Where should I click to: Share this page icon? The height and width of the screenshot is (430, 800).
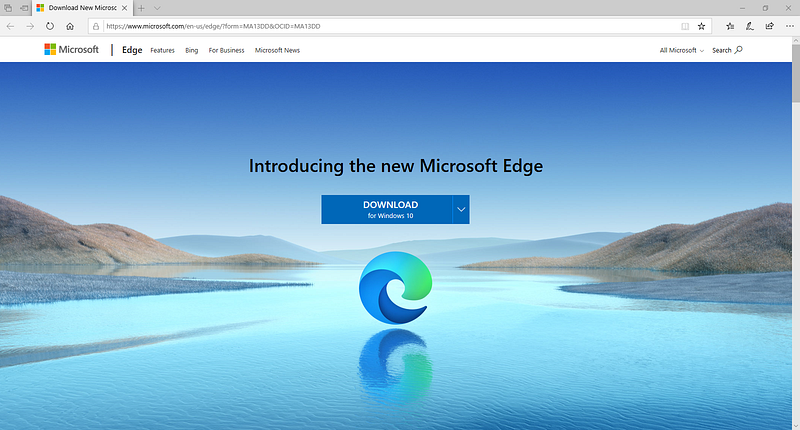click(x=769, y=27)
